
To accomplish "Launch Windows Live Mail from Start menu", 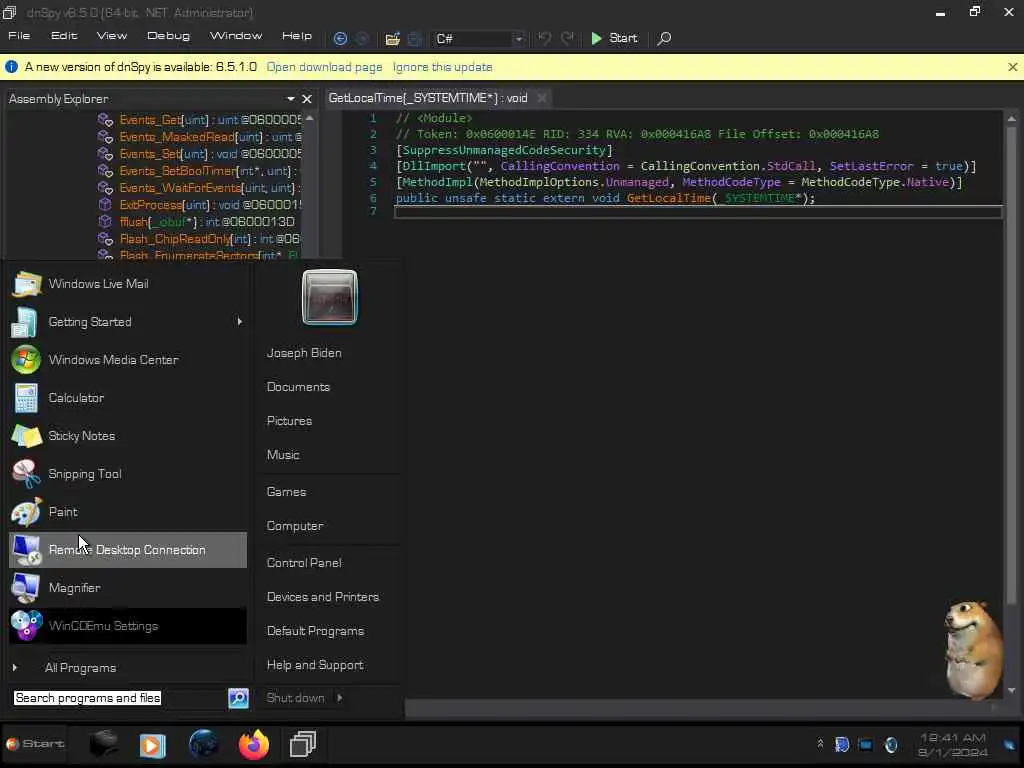I will tap(128, 284).
